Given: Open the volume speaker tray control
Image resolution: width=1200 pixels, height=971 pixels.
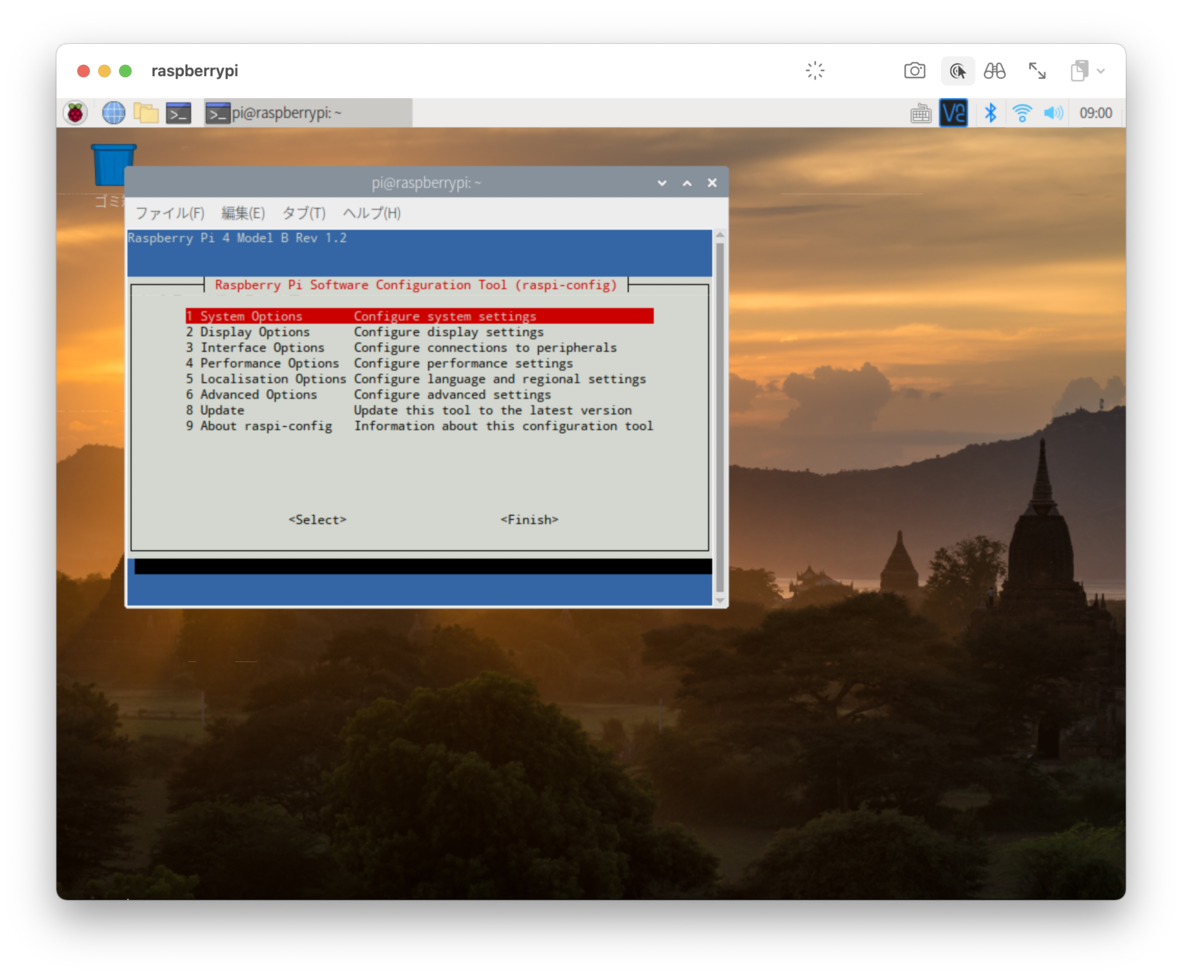Looking at the screenshot, I should [x=1053, y=113].
